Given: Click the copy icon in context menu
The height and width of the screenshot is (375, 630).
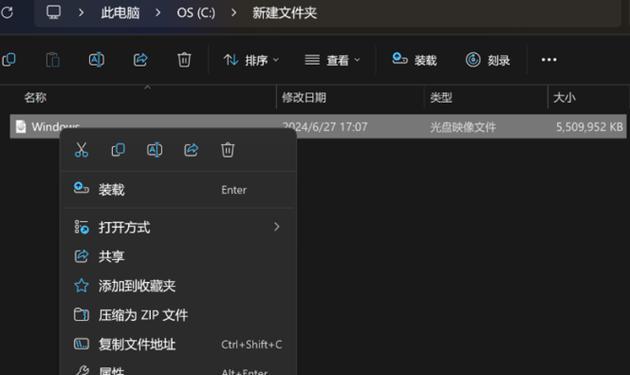Looking at the screenshot, I should click(x=118, y=150).
